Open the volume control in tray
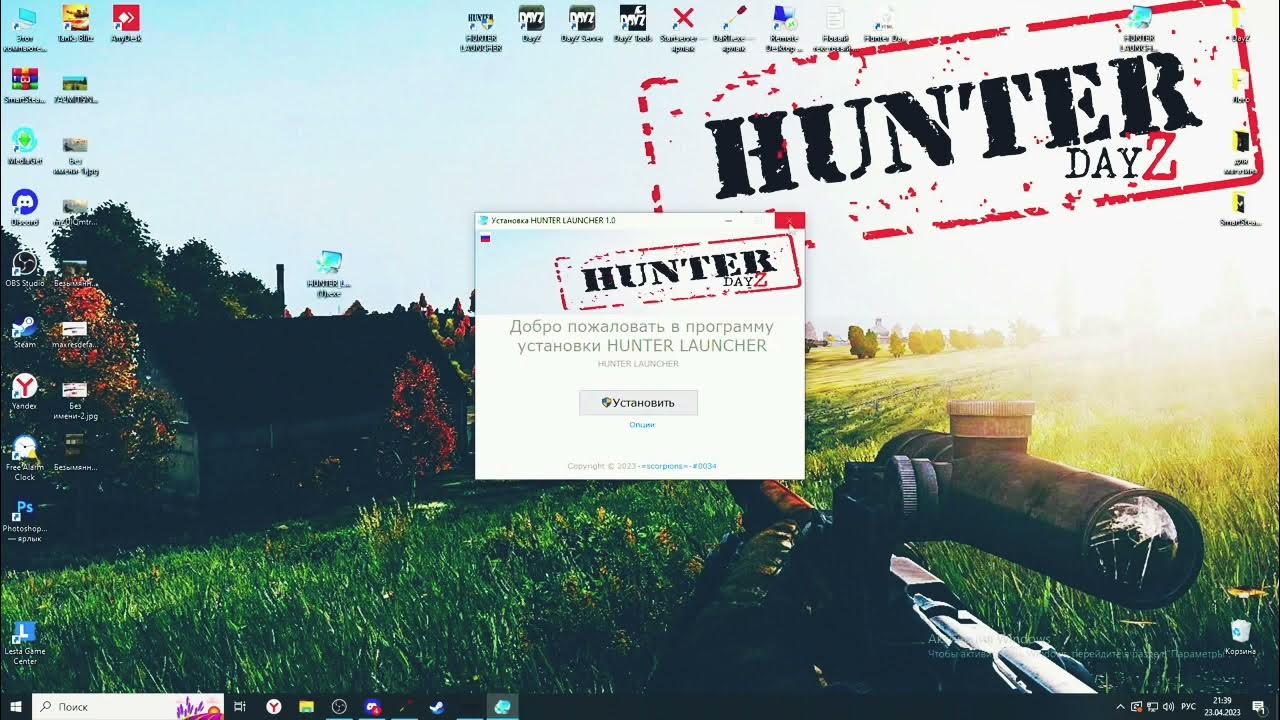 click(x=1167, y=707)
